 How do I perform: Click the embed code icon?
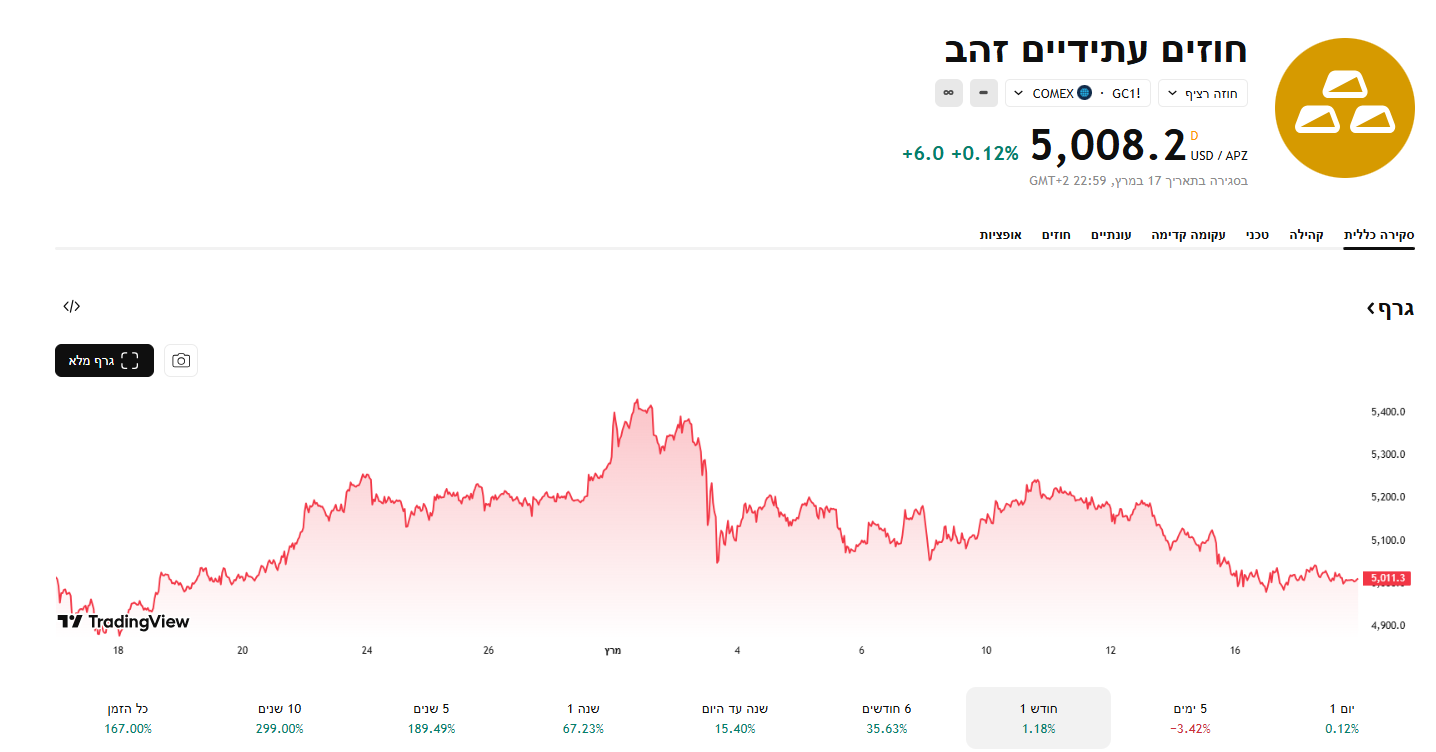71,306
